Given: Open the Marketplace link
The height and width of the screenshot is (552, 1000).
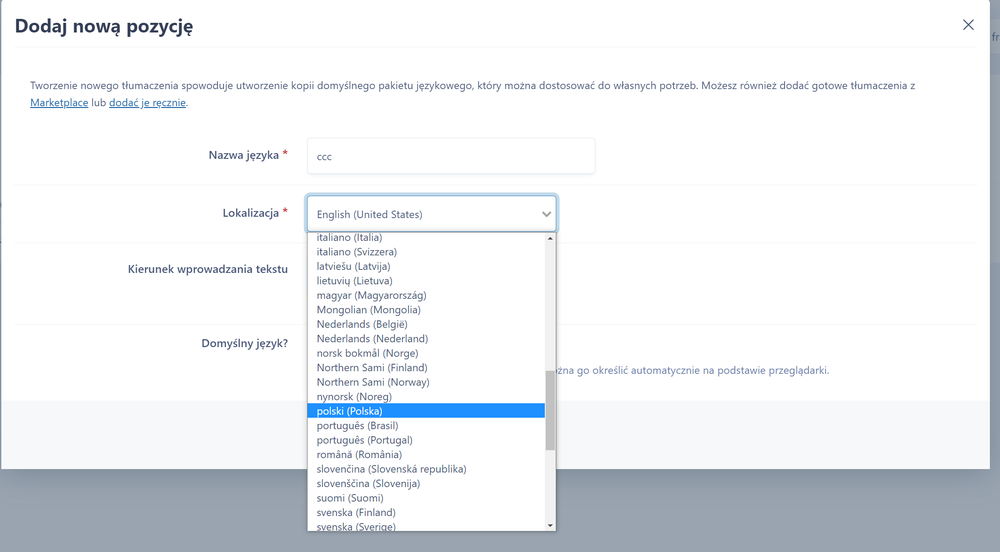Looking at the screenshot, I should (59, 102).
